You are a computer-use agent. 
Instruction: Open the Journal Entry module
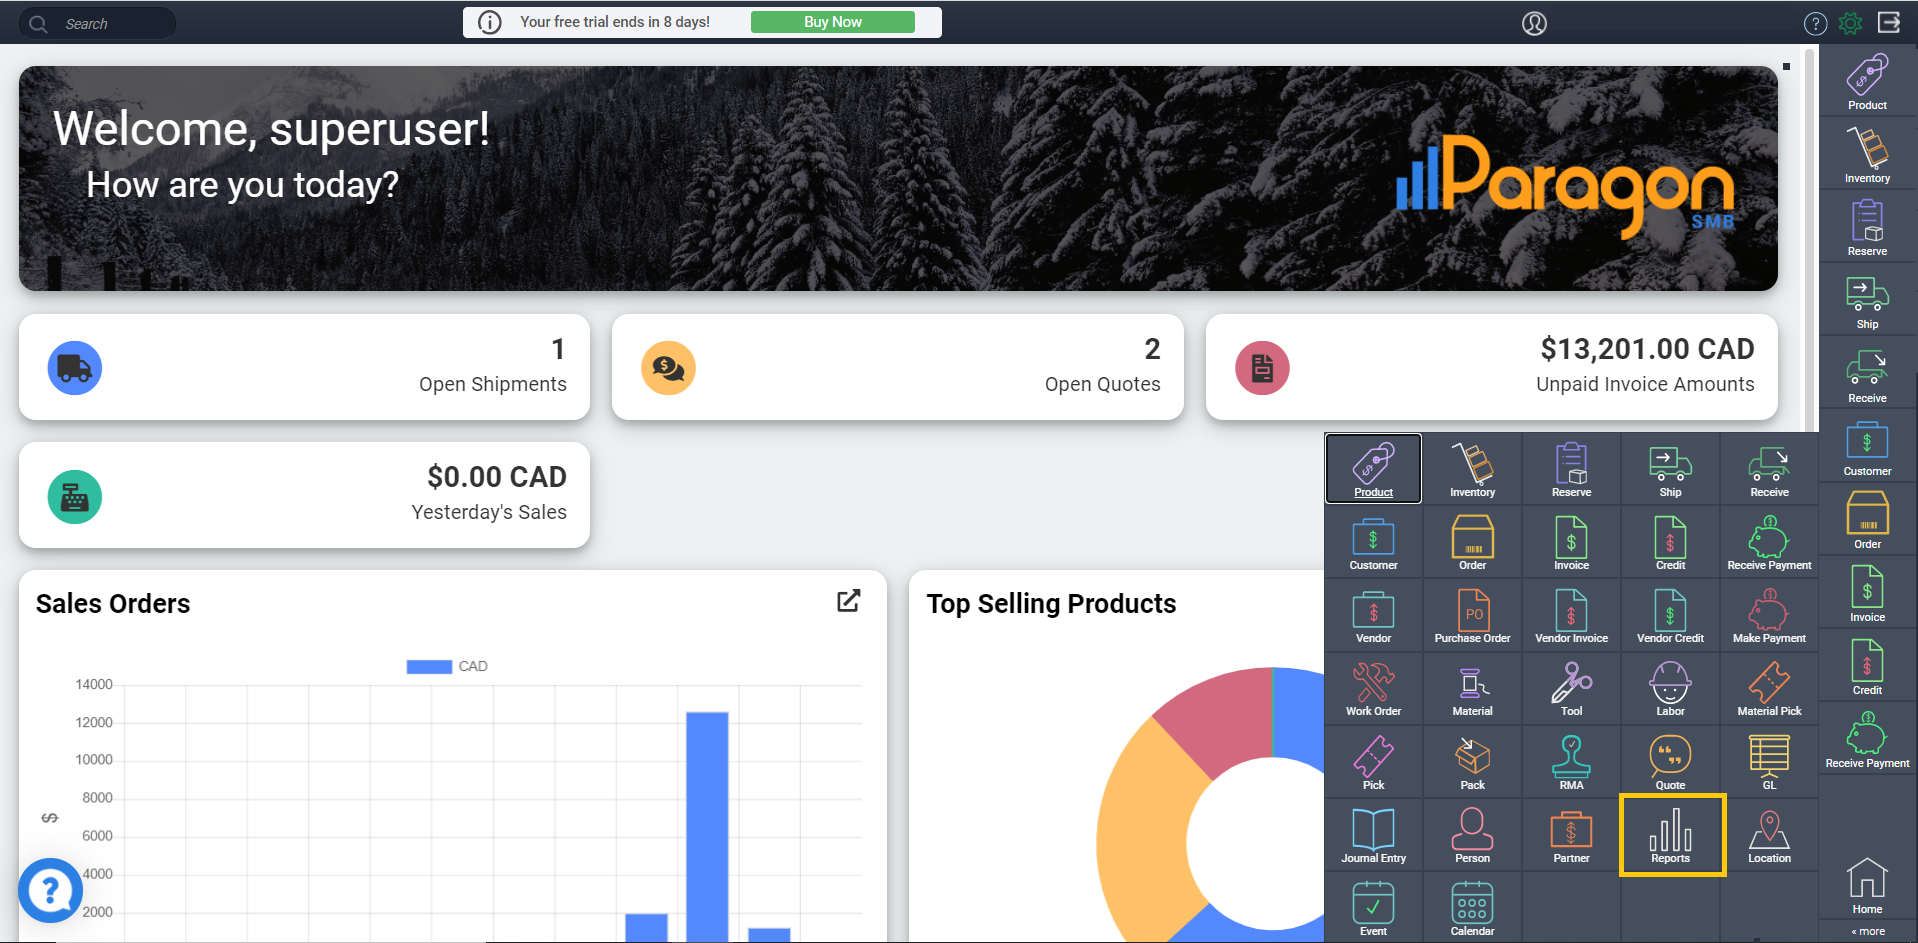1373,835
